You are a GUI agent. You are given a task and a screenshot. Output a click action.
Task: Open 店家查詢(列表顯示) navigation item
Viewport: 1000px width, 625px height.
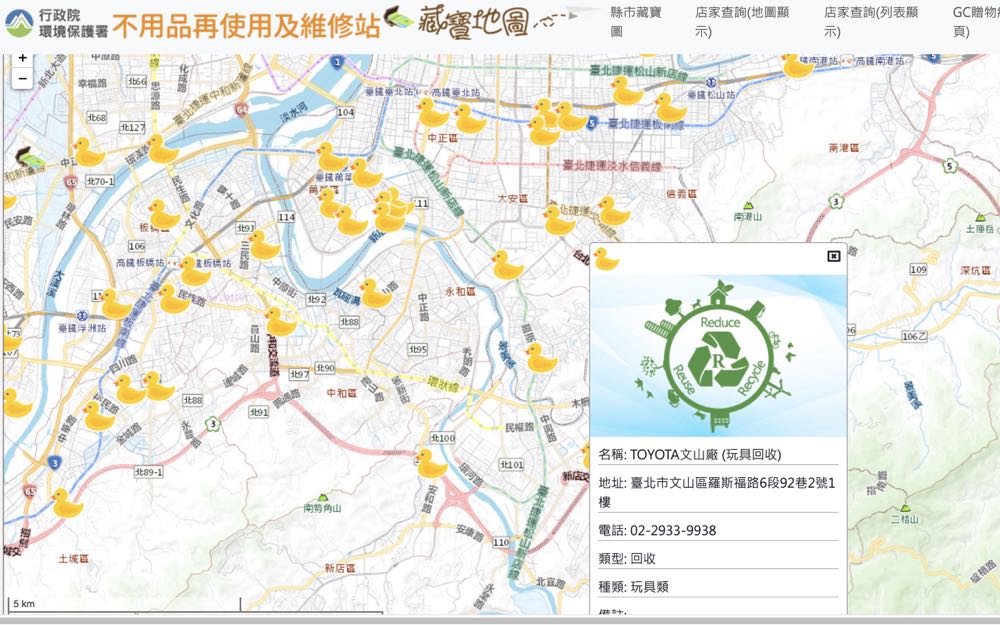[x=871, y=21]
